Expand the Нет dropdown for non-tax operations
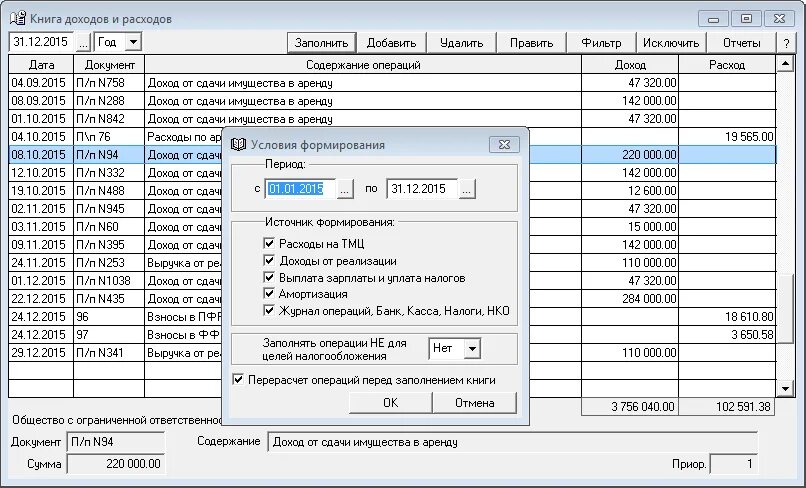The width and height of the screenshot is (806, 488). tap(472, 349)
